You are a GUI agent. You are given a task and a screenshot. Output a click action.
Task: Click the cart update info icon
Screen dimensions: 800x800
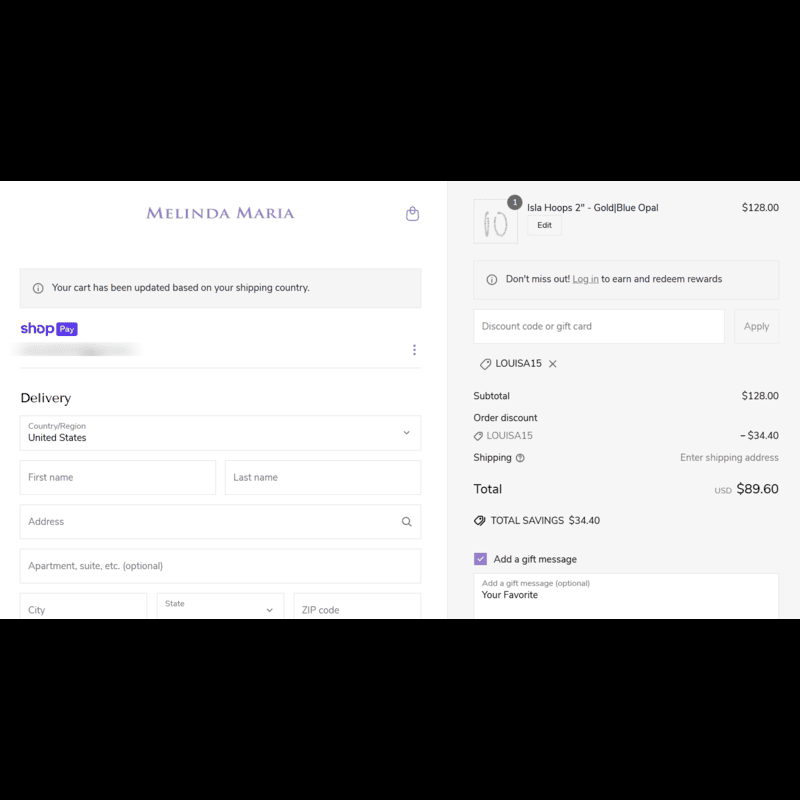[38, 288]
